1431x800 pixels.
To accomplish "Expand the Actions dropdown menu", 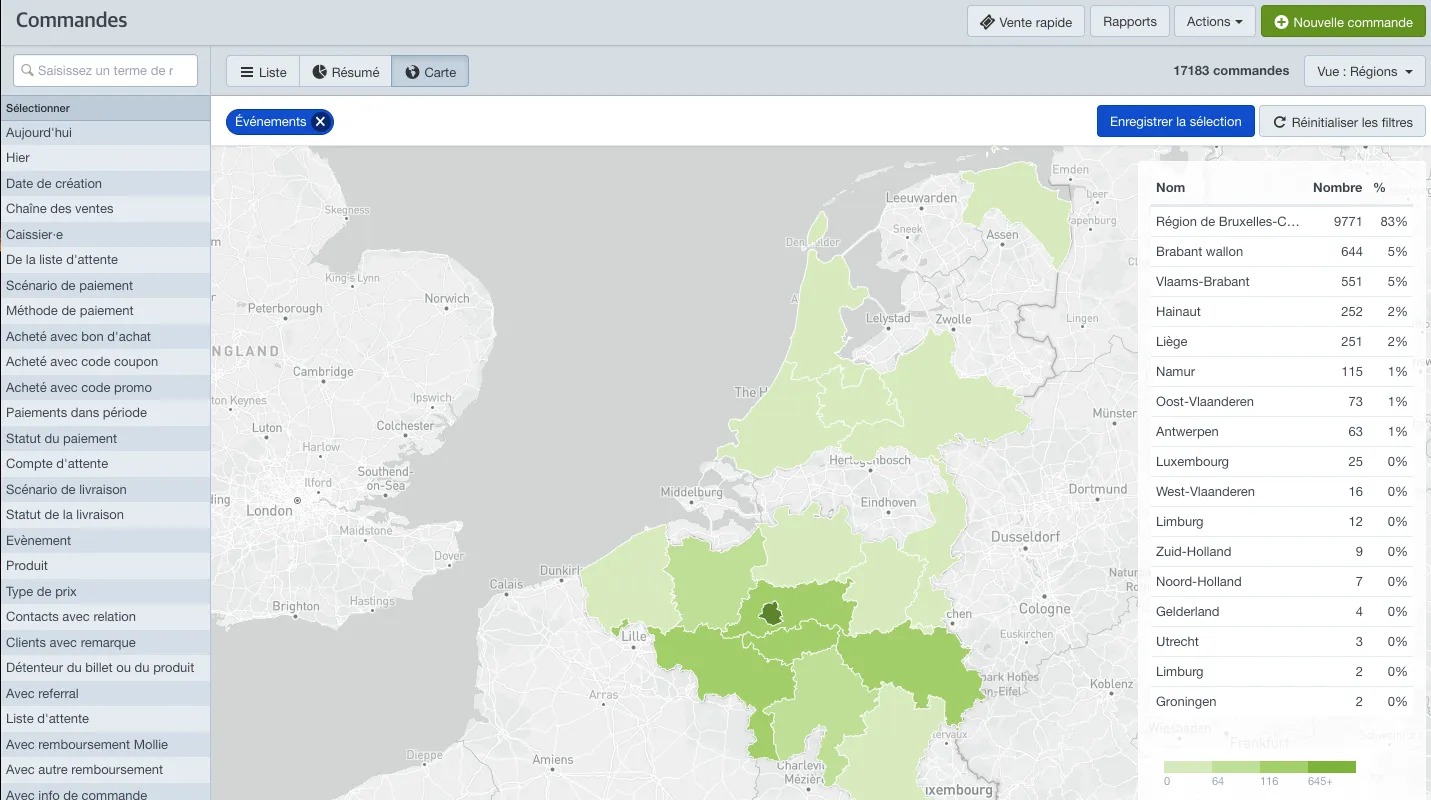I will pos(1214,22).
